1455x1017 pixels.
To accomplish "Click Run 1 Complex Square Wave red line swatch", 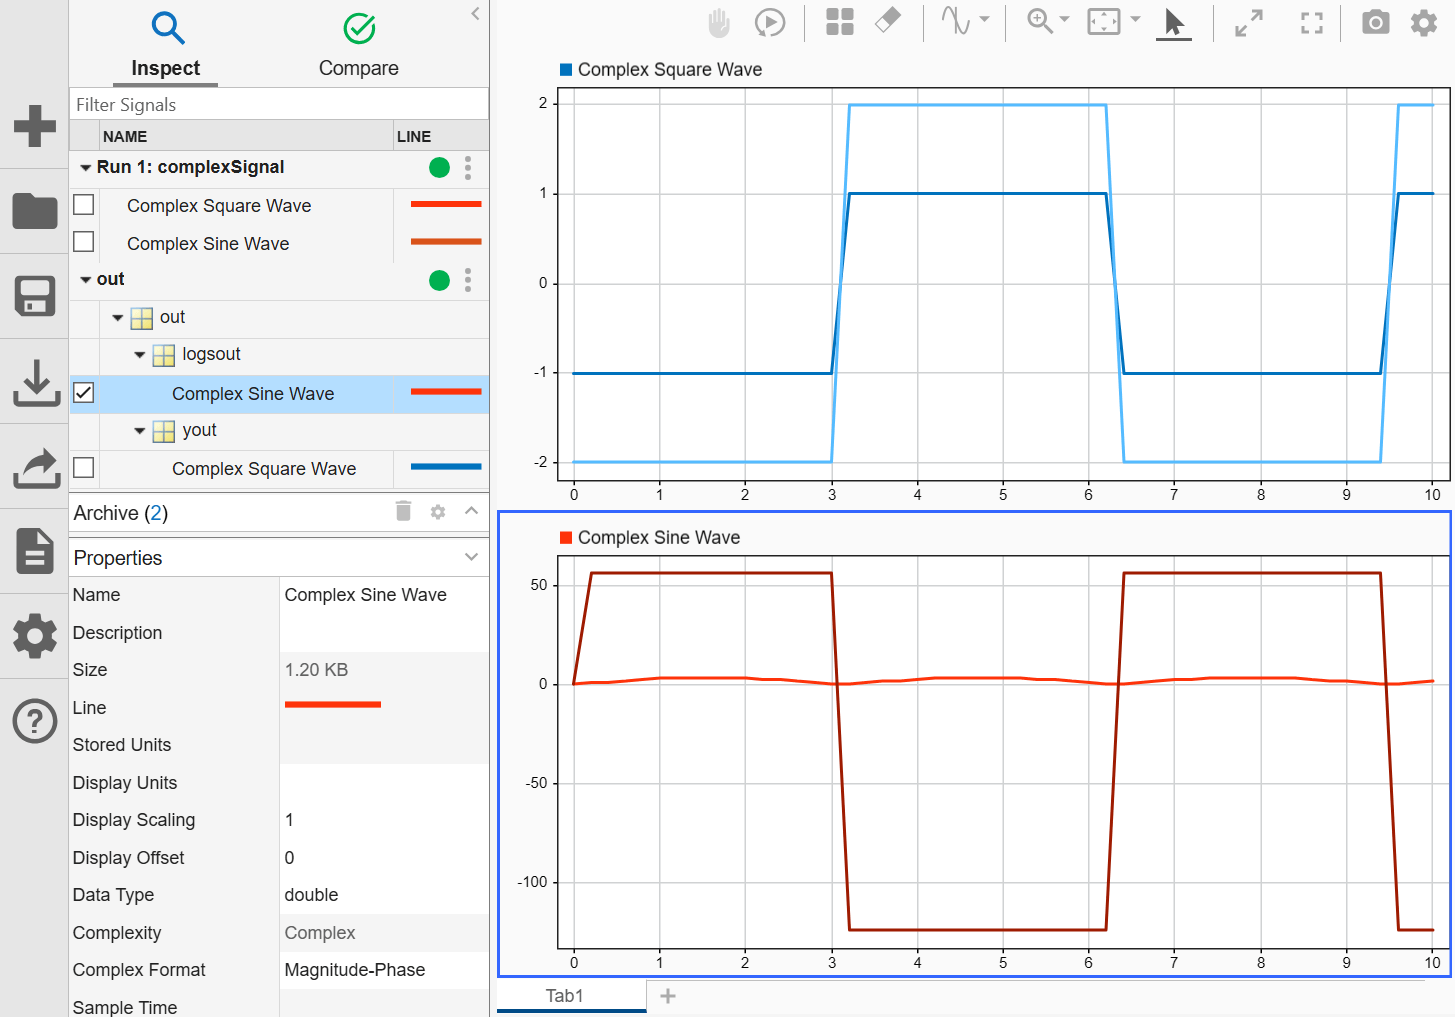I will tap(446, 204).
